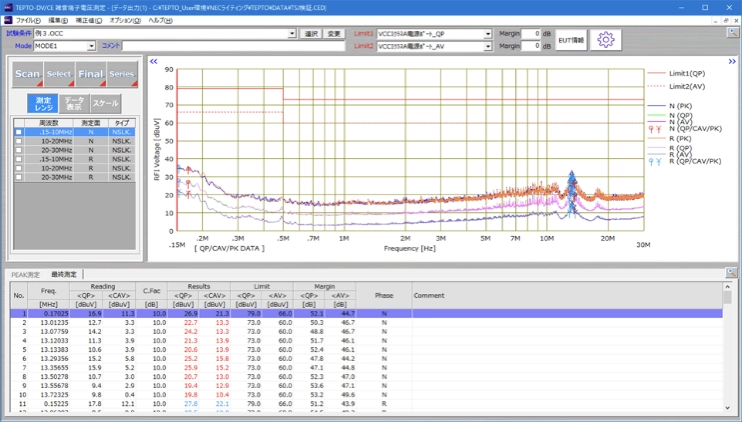Click the Phase column header

click(384, 295)
